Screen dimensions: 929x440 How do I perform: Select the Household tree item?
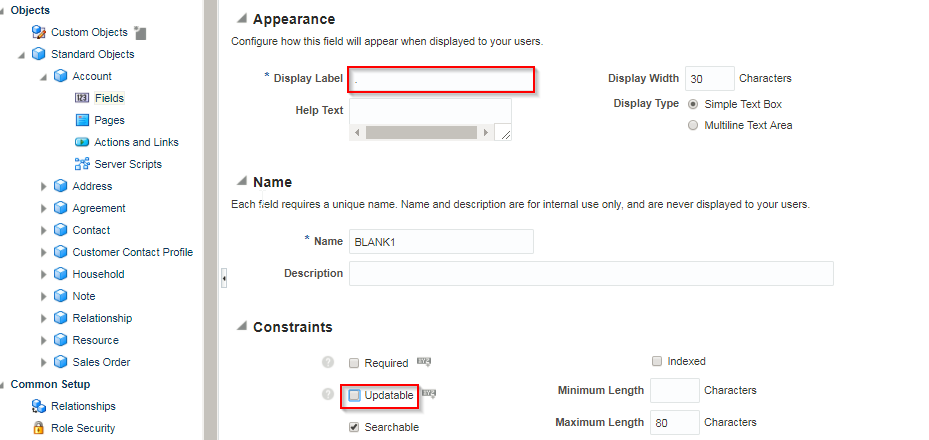(98, 274)
